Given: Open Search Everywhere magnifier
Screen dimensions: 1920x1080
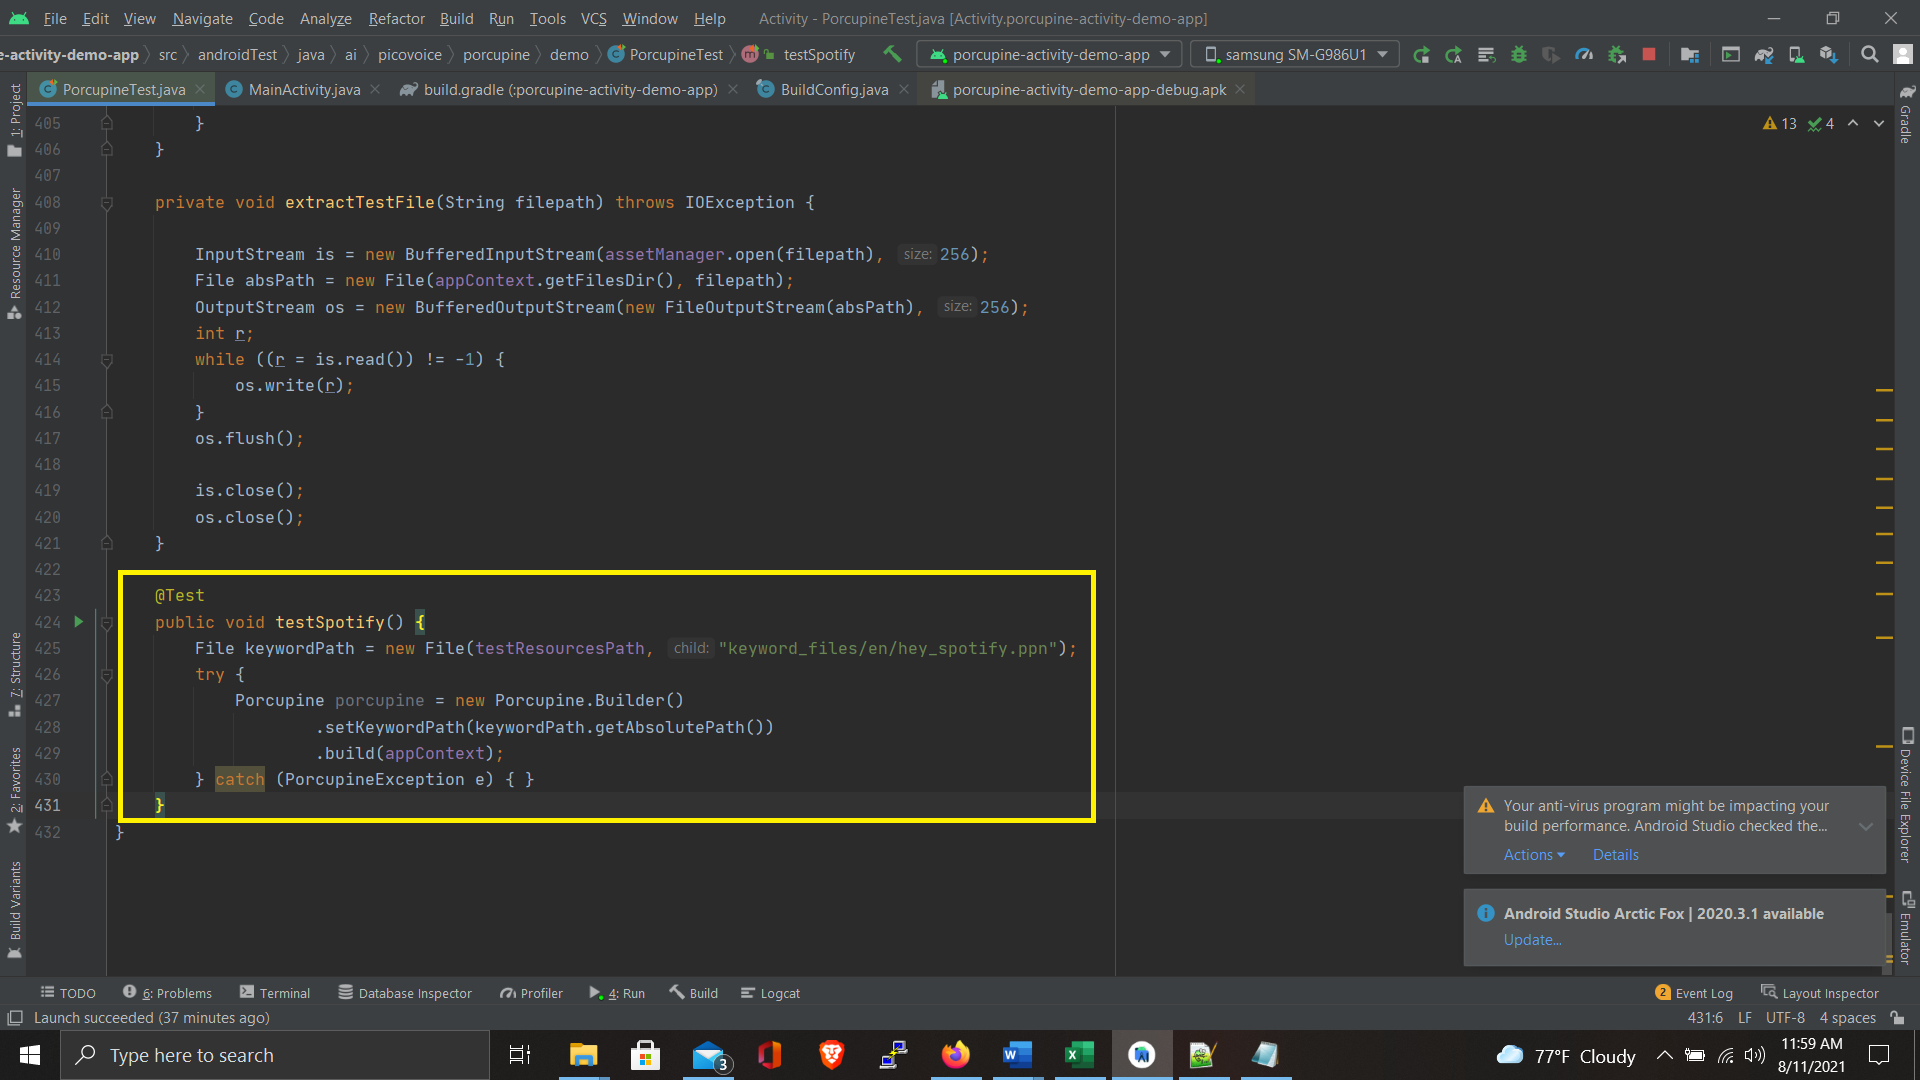Looking at the screenshot, I should tap(1869, 55).
